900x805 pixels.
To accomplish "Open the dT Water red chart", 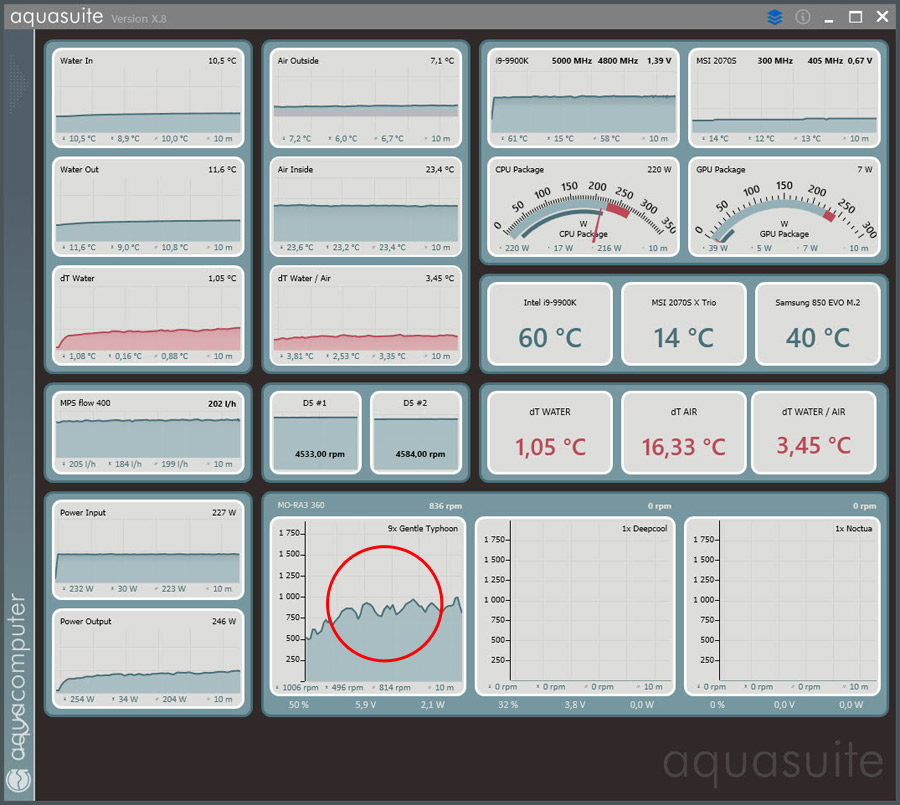I will [148, 315].
